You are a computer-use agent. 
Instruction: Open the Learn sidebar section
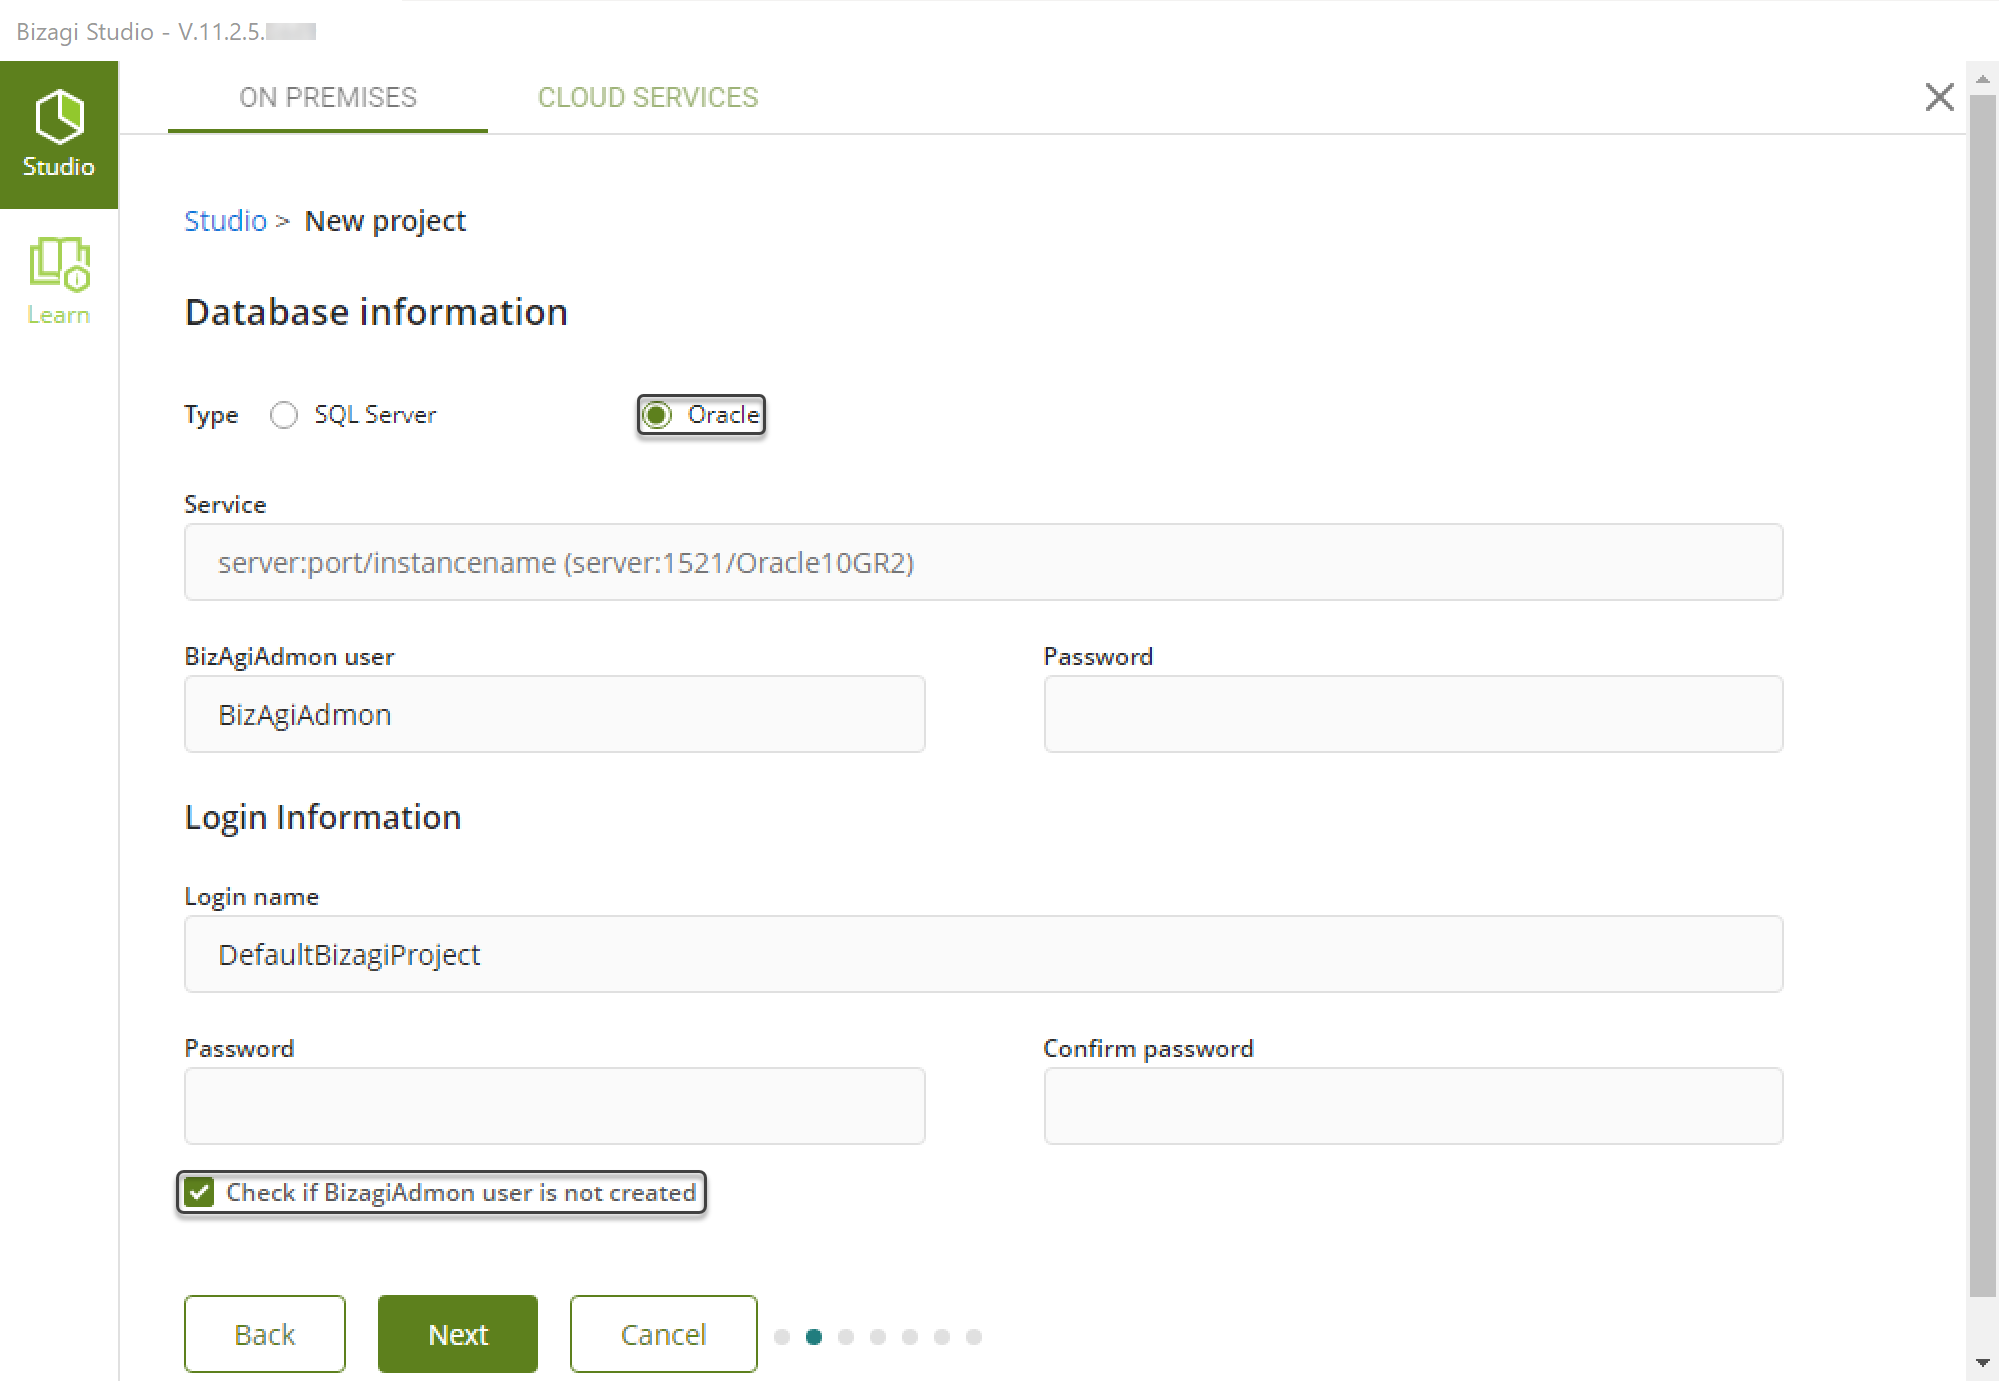tap(59, 281)
